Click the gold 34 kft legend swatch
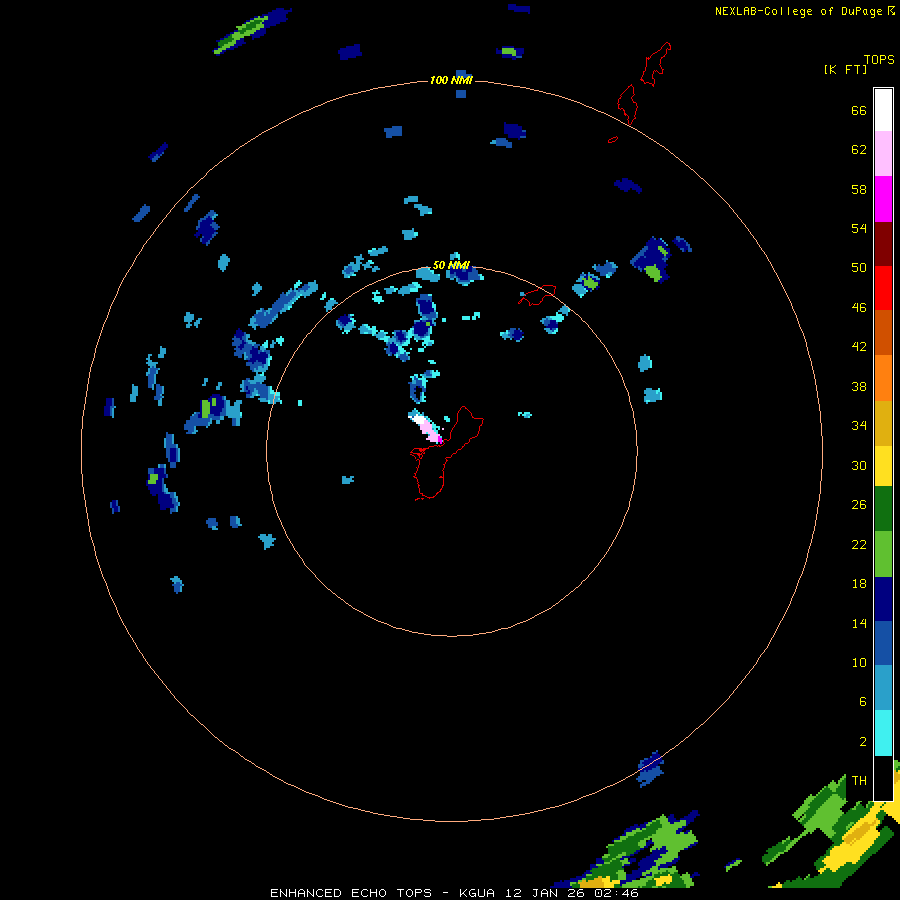Viewport: 900px width, 900px height. [x=883, y=423]
